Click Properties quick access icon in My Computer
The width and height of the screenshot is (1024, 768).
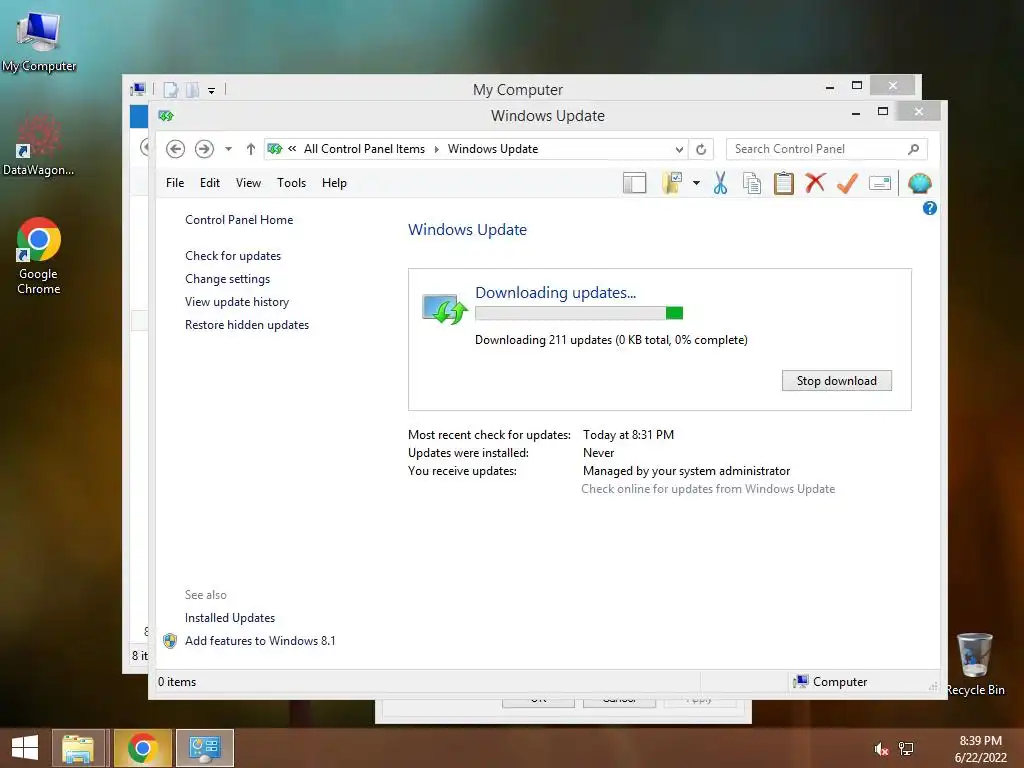[x=170, y=89]
